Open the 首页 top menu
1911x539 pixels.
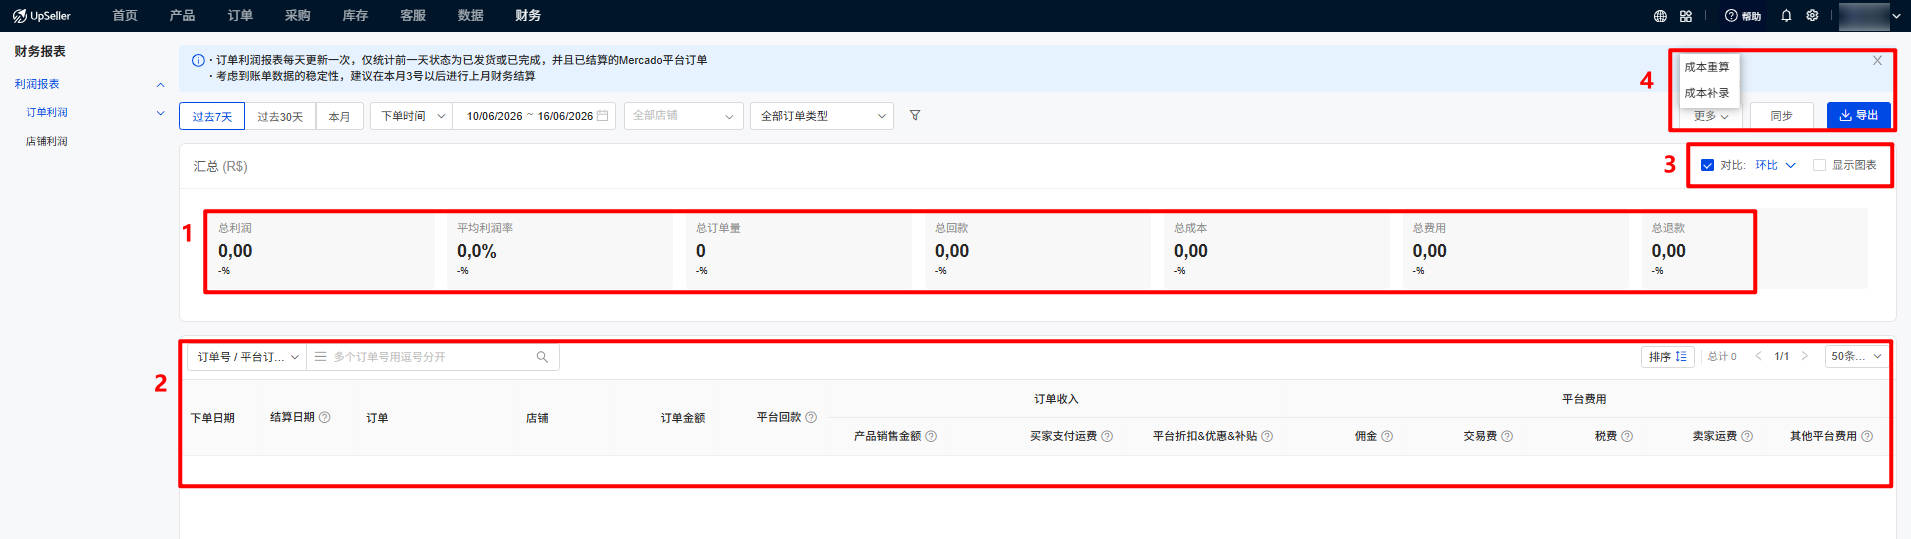point(125,16)
